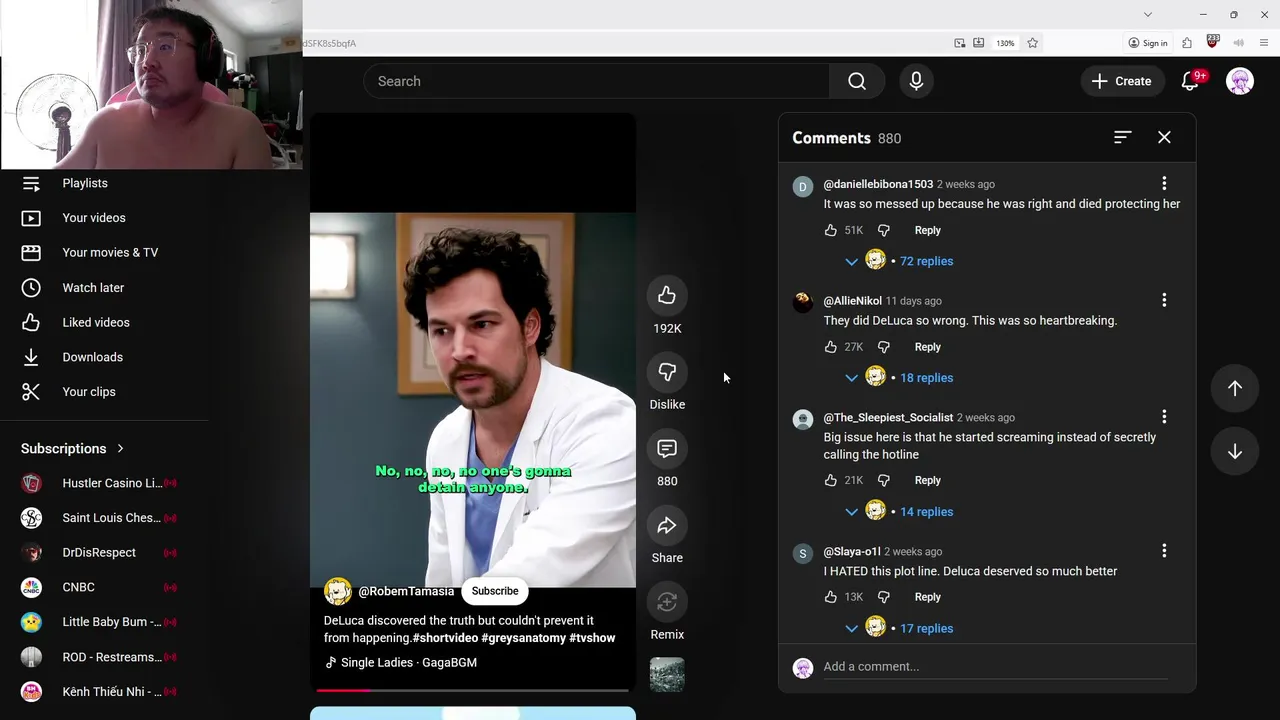
Task: Go to next short with down arrow
Action: tap(1235, 452)
